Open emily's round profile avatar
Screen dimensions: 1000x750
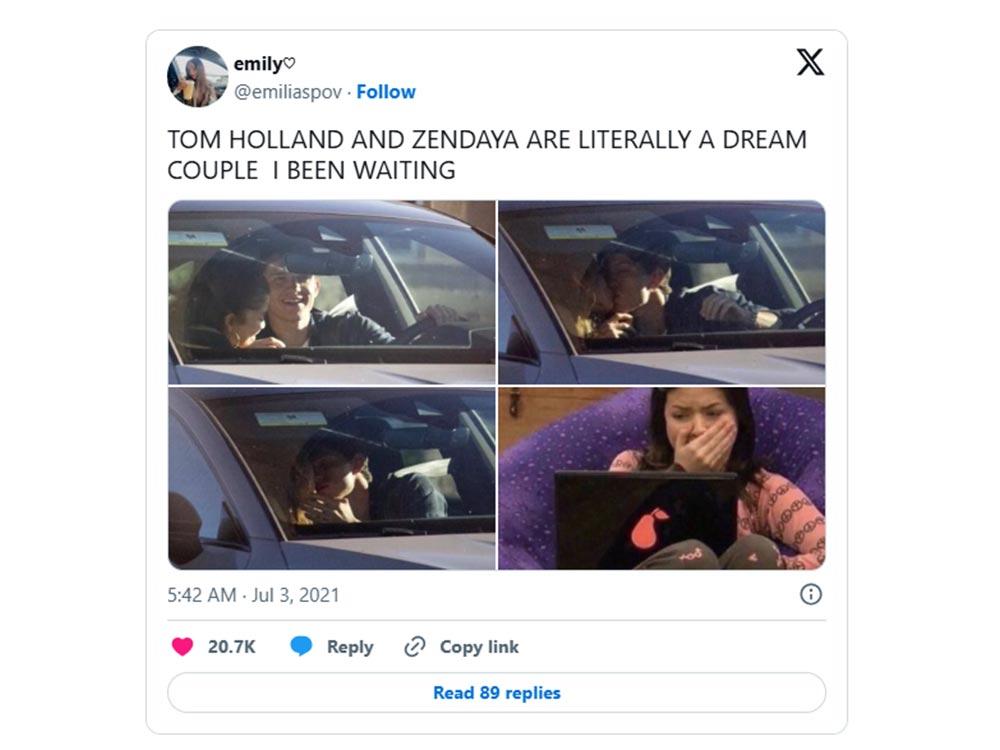point(197,77)
